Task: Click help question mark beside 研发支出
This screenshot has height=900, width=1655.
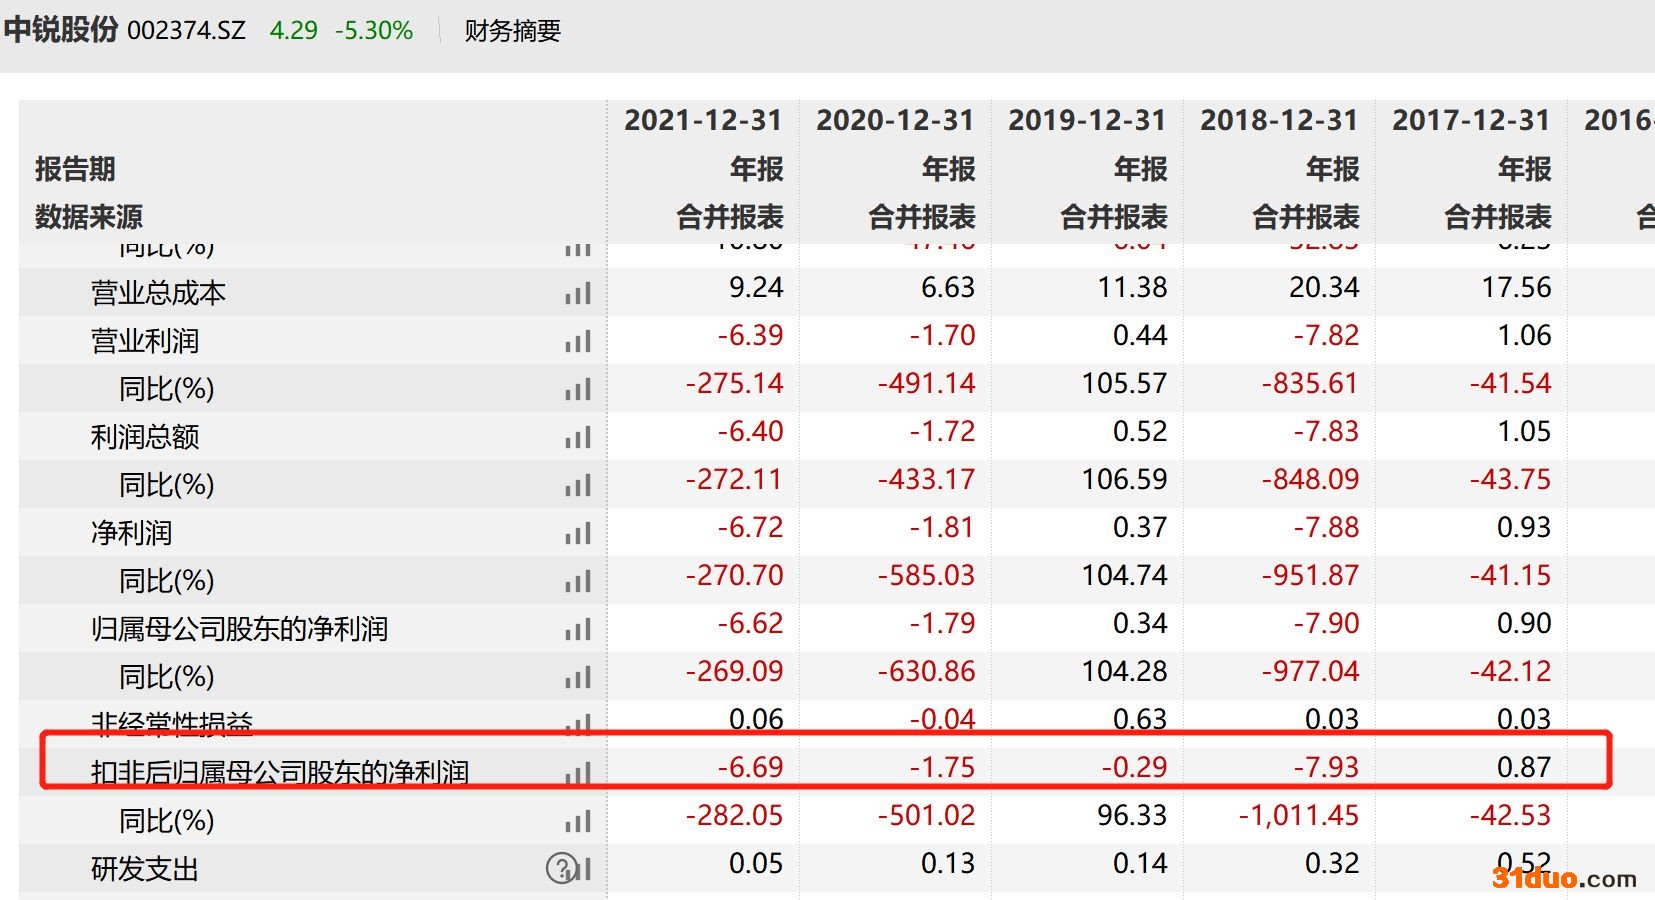Action: pyautogui.click(x=561, y=868)
